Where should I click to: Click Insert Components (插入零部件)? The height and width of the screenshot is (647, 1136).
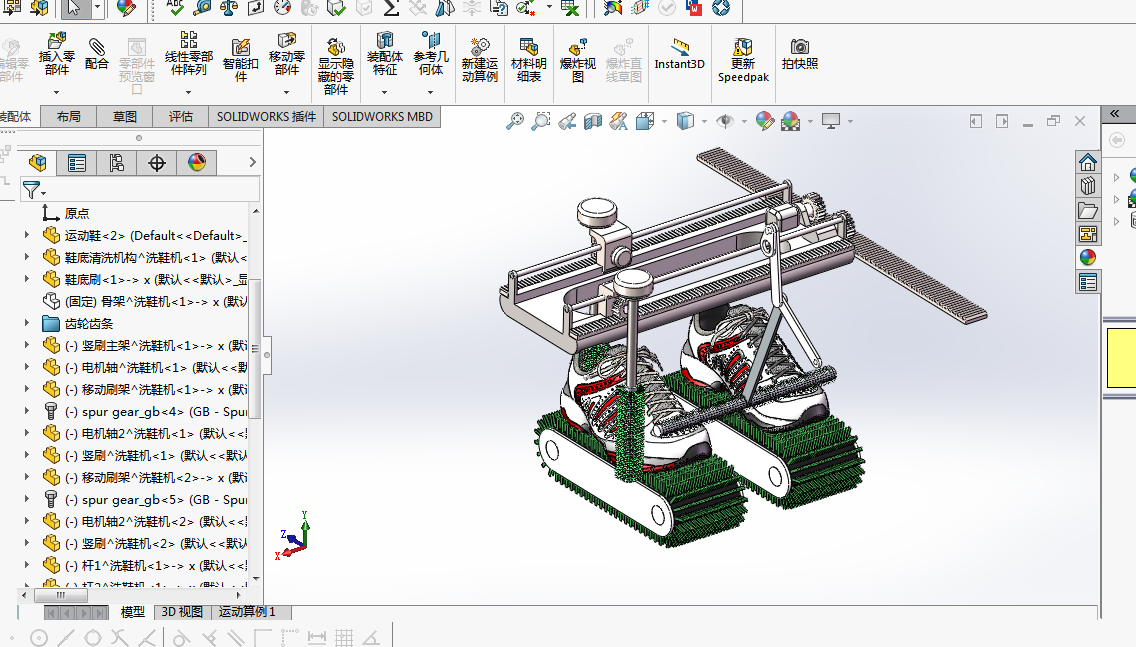coord(57,54)
